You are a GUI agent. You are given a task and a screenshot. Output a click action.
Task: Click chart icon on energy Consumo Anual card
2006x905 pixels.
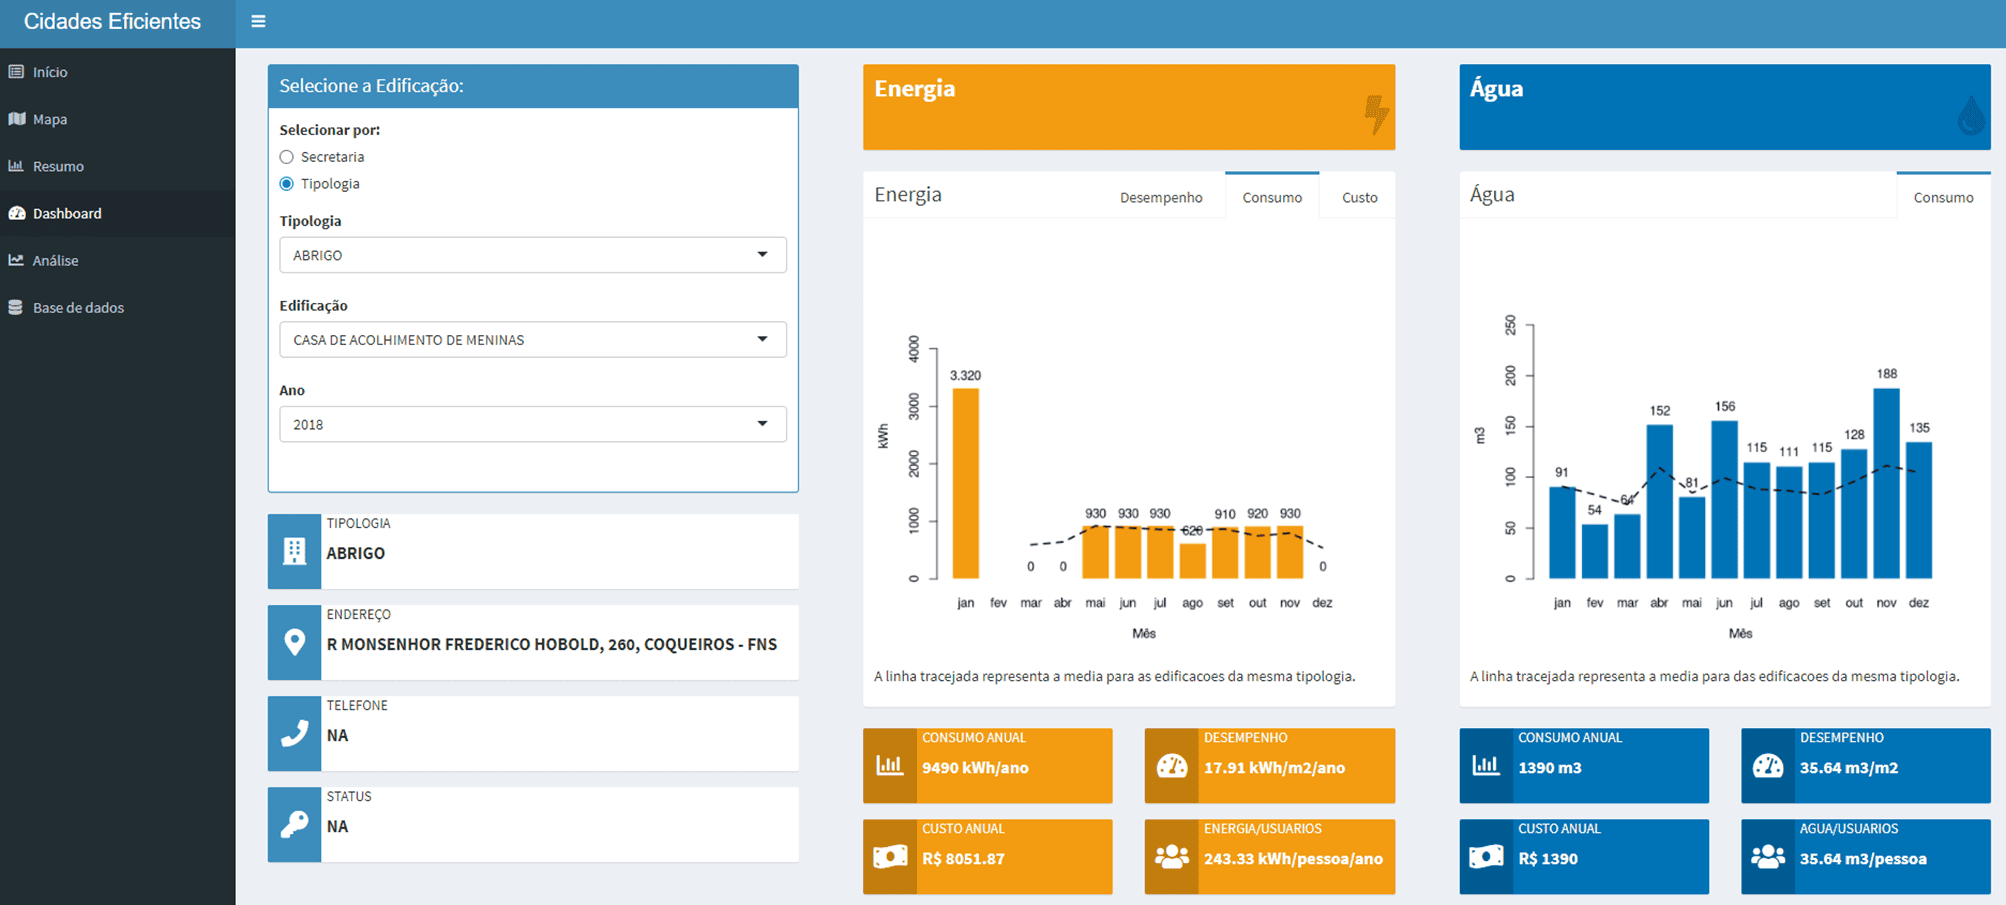coord(889,766)
